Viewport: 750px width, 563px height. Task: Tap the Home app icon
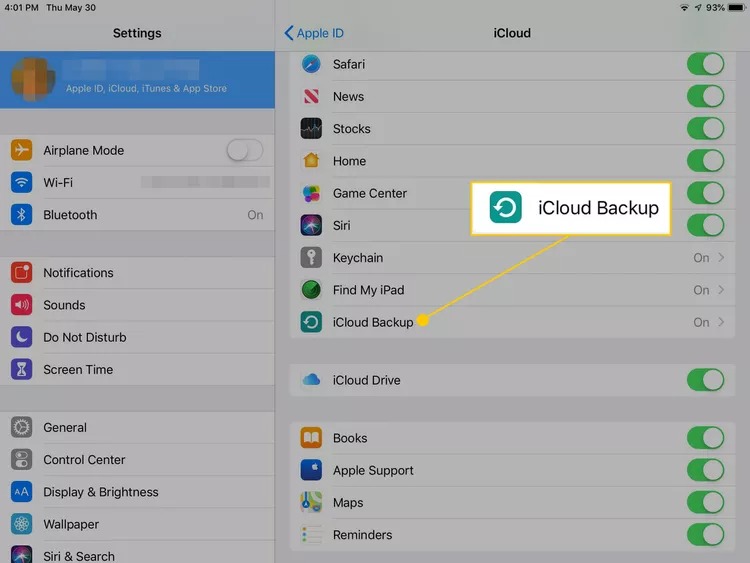tap(311, 161)
